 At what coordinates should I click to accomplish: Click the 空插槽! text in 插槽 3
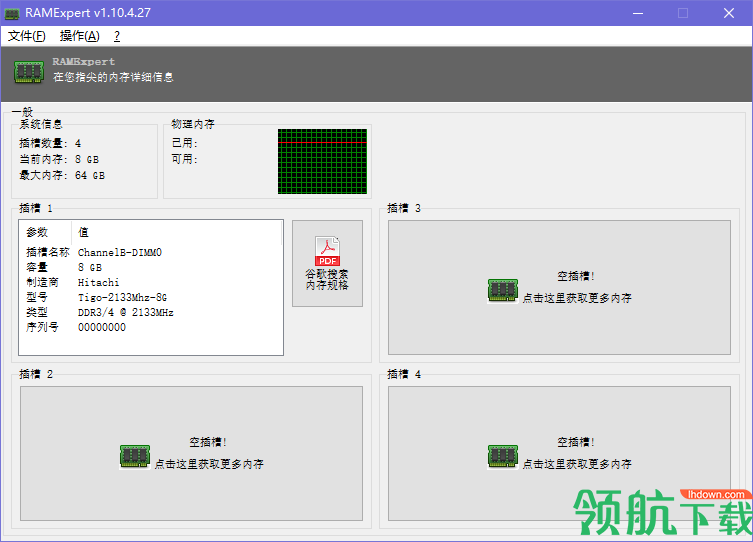576,277
